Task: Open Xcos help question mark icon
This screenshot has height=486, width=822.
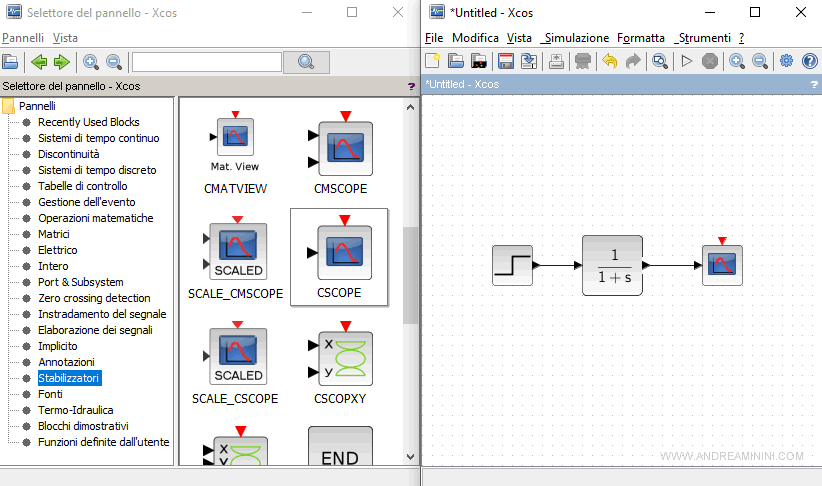Action: coord(809,61)
